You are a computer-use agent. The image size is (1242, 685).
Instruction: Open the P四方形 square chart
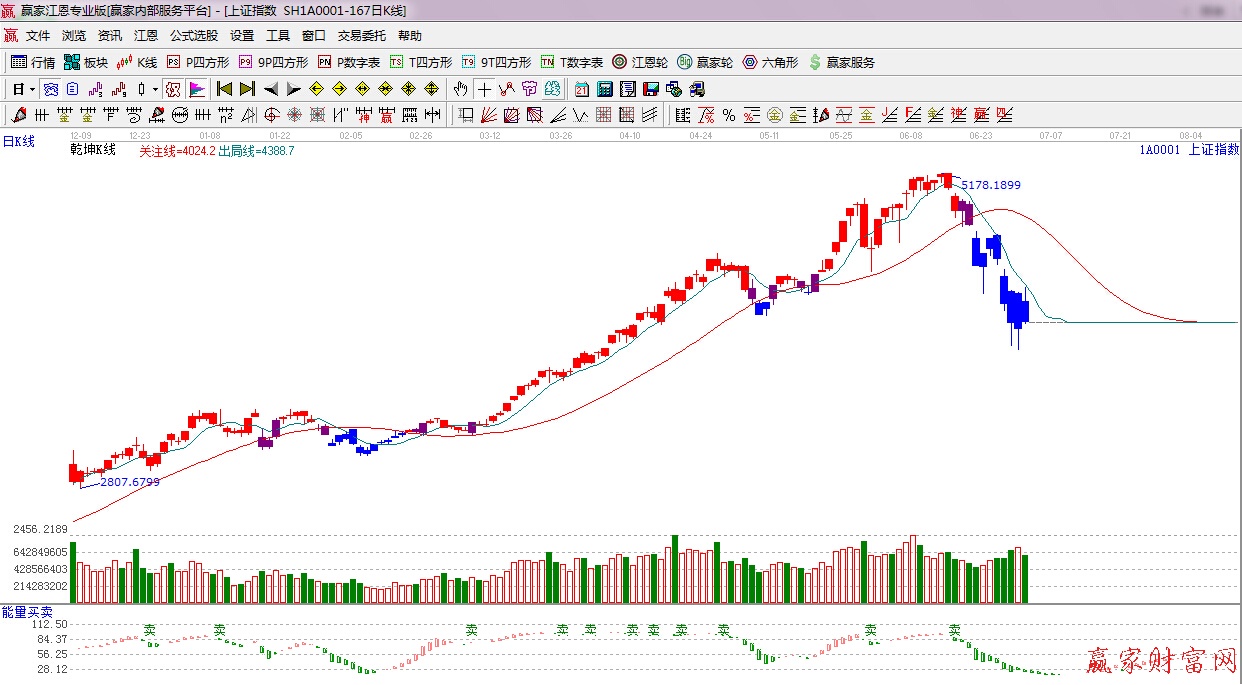tap(197, 62)
